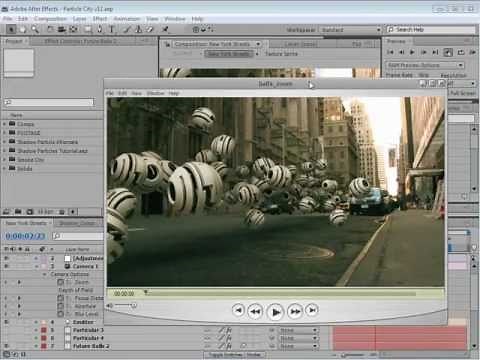Viewport: 480px width, 360px height.
Task: Adjust the QuickTime volume slider knob
Action: [x=134, y=305]
